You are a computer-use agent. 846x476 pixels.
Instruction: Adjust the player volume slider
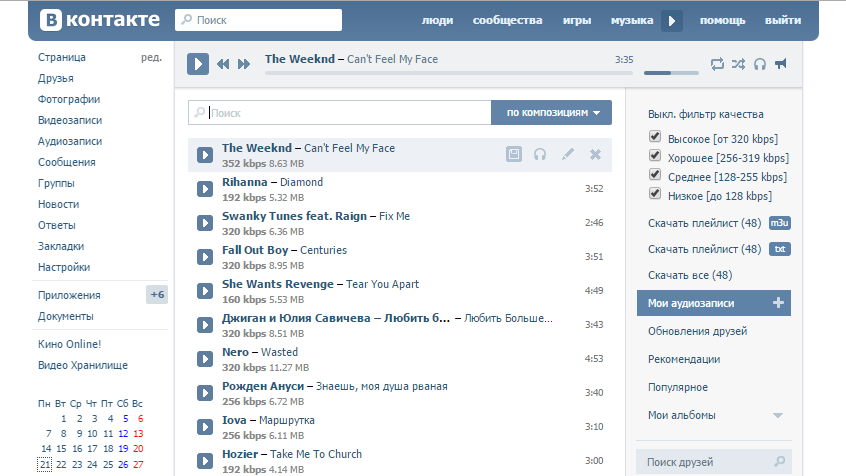670,72
